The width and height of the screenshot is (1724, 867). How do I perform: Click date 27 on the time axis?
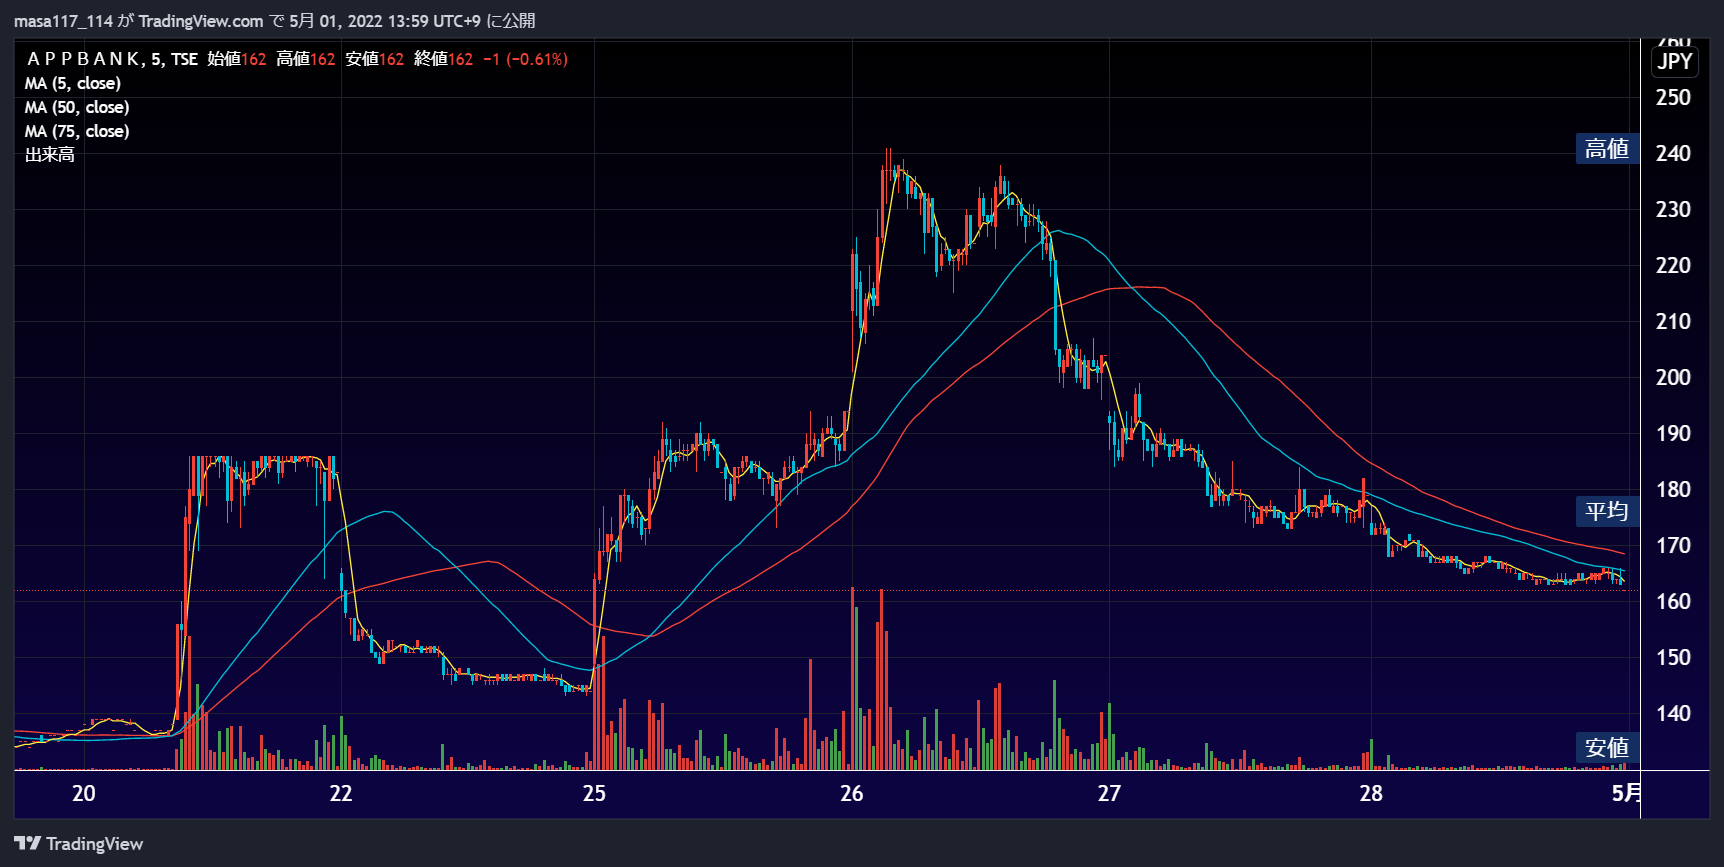pos(1109,794)
